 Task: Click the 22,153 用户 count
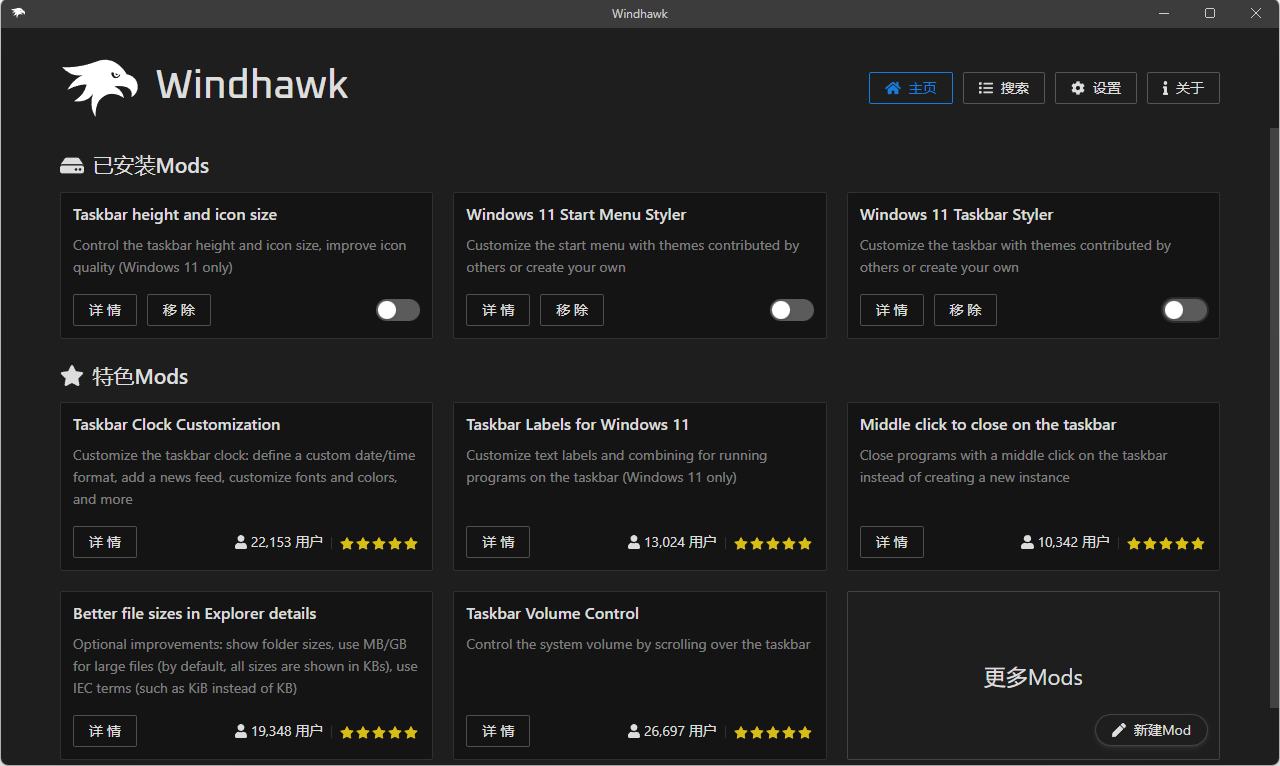pos(287,542)
